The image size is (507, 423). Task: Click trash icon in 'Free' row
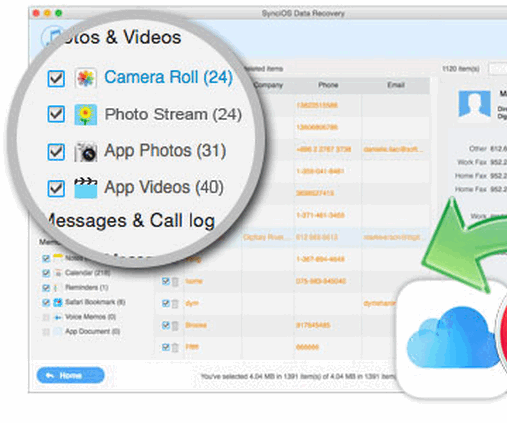(x=175, y=348)
